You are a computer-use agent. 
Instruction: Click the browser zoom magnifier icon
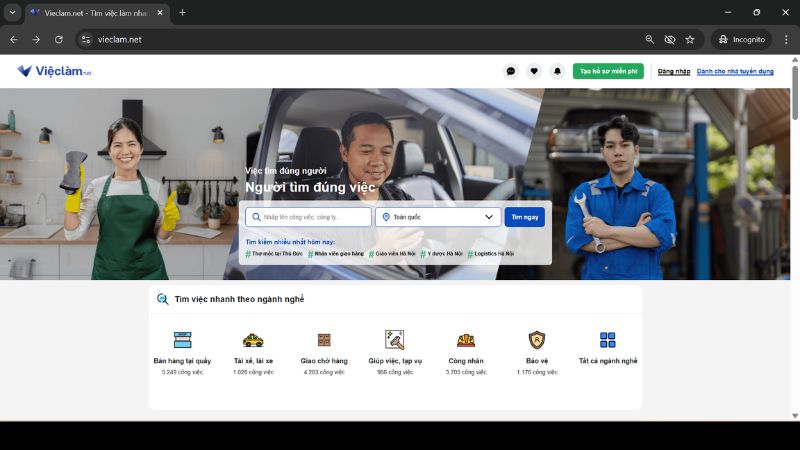649,39
